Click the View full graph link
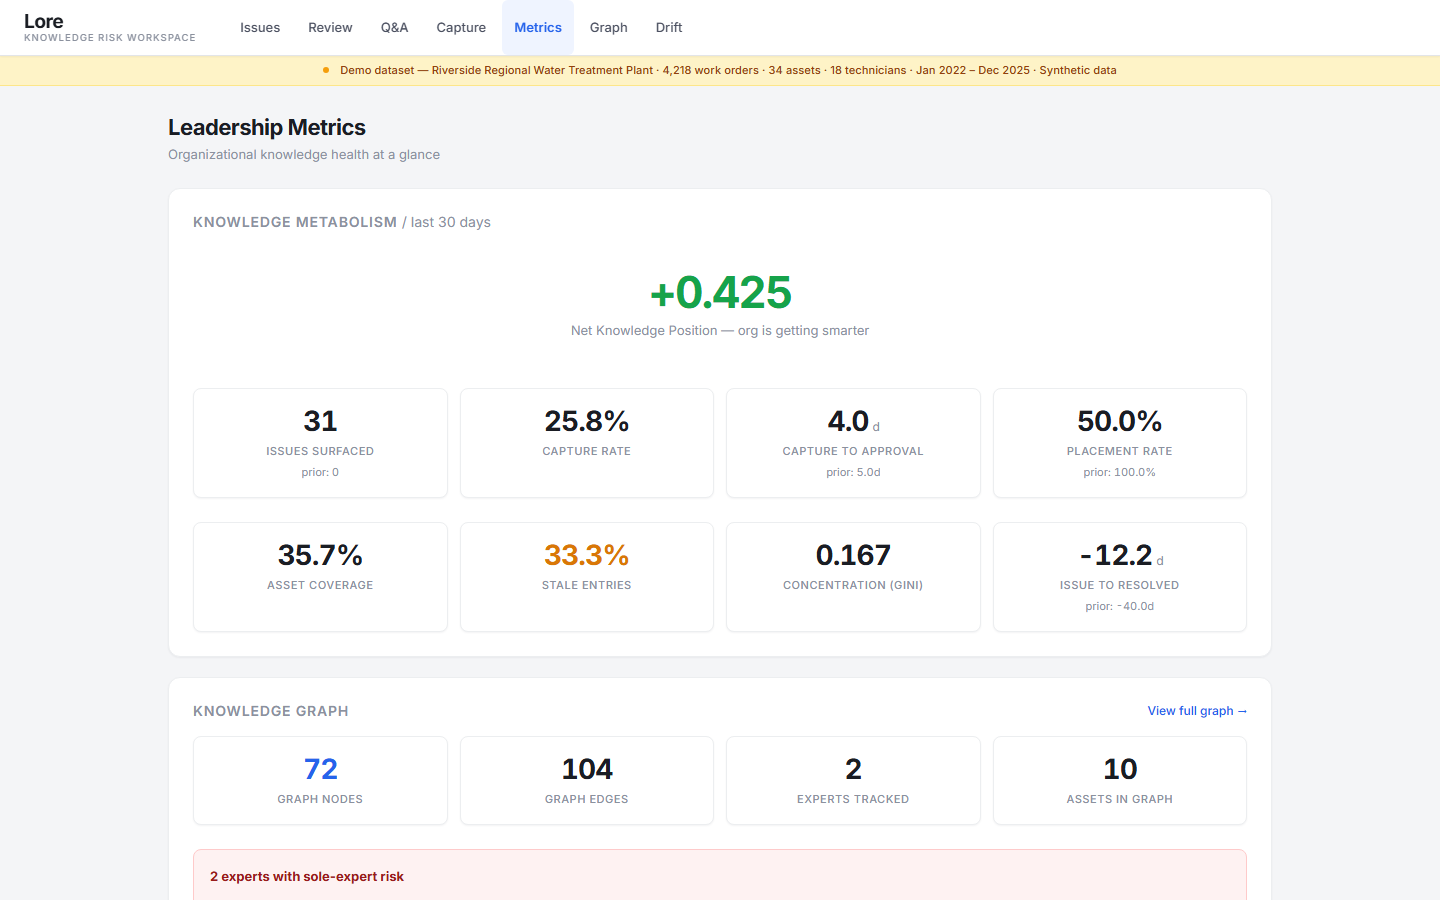Viewport: 1440px width, 900px height. (1196, 711)
